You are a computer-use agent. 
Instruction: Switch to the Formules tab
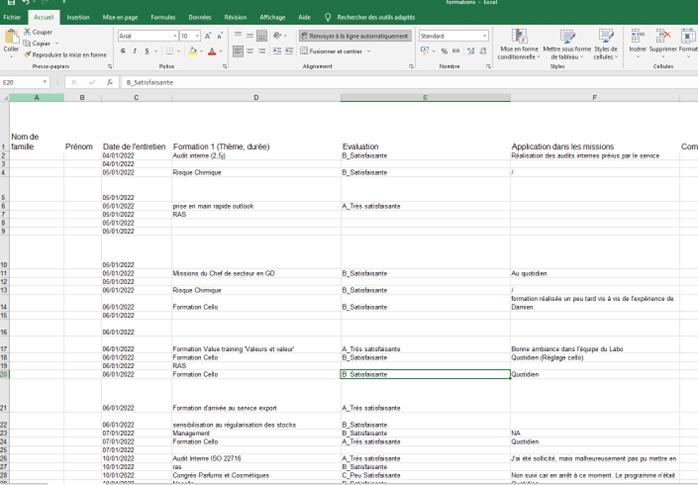pyautogui.click(x=162, y=17)
